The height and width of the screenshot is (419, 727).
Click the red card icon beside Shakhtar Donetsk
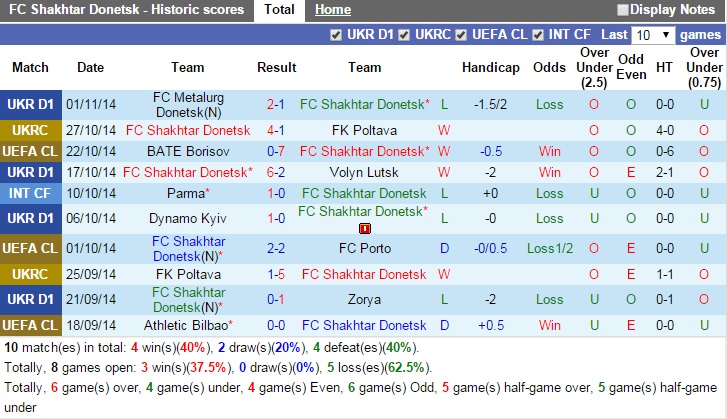[364, 228]
